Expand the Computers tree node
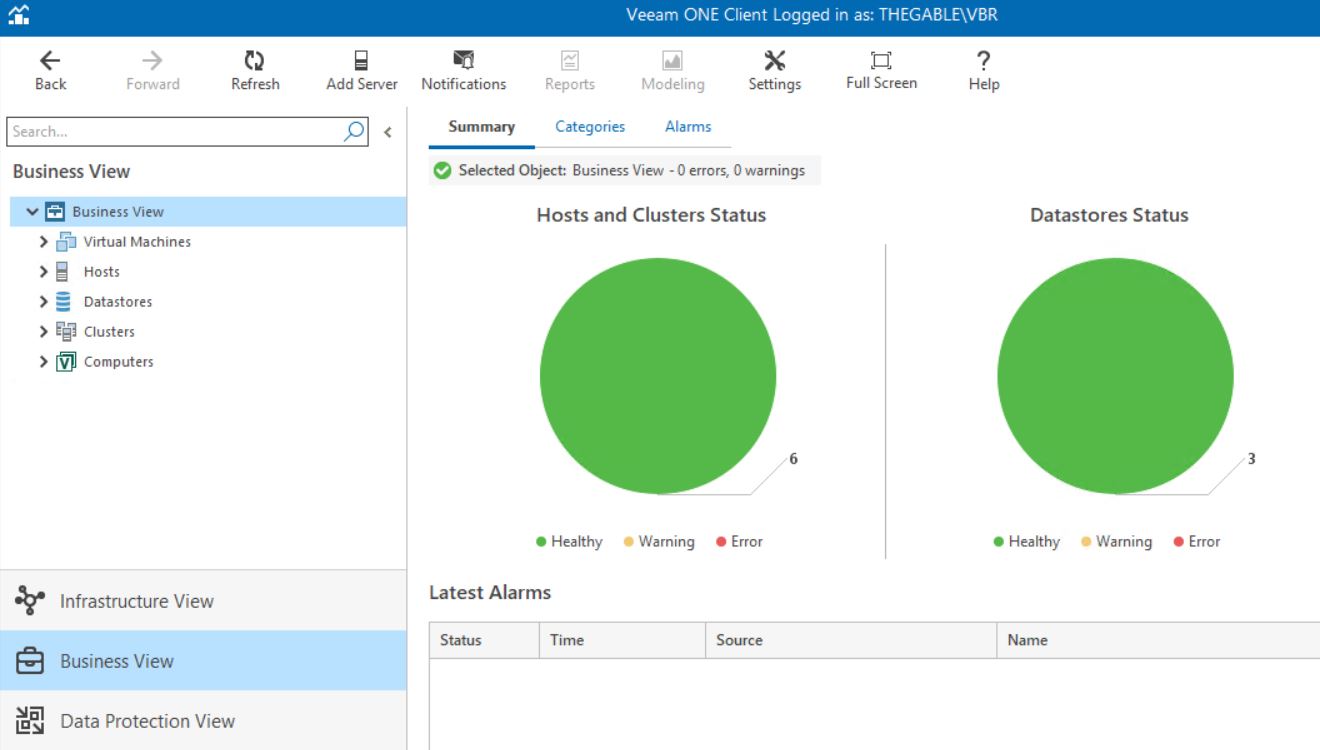 (x=43, y=361)
